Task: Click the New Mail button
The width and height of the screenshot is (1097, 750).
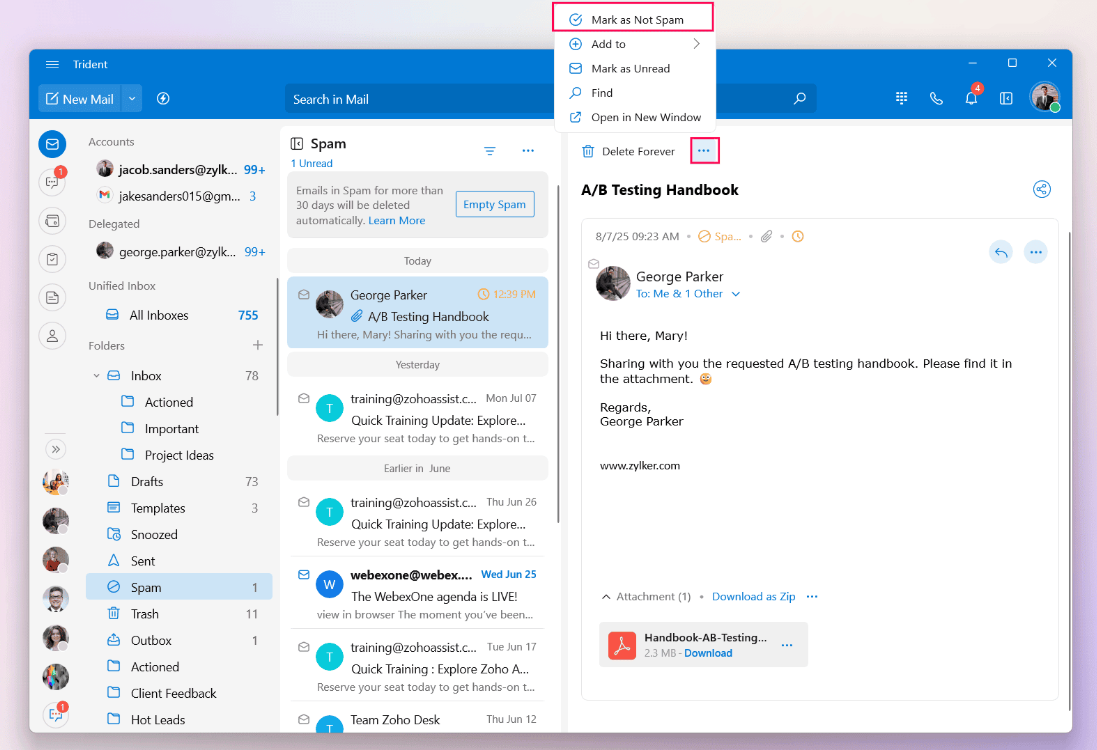Action: 79,99
